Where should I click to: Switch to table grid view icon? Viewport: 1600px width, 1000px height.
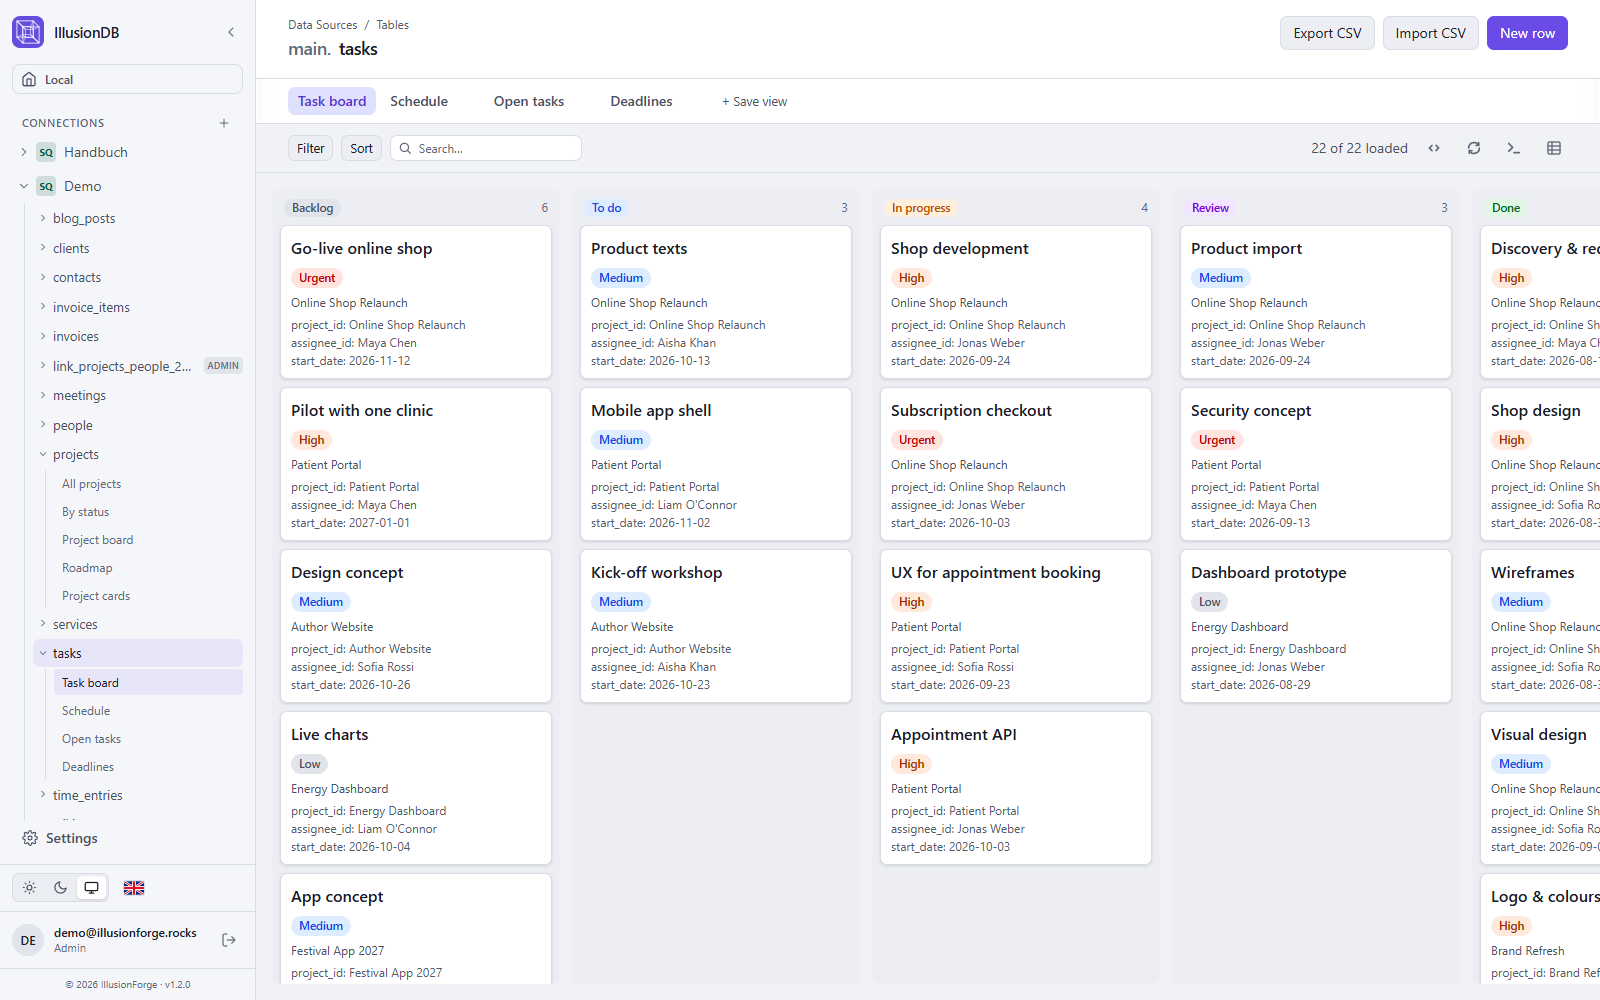pyautogui.click(x=1554, y=148)
